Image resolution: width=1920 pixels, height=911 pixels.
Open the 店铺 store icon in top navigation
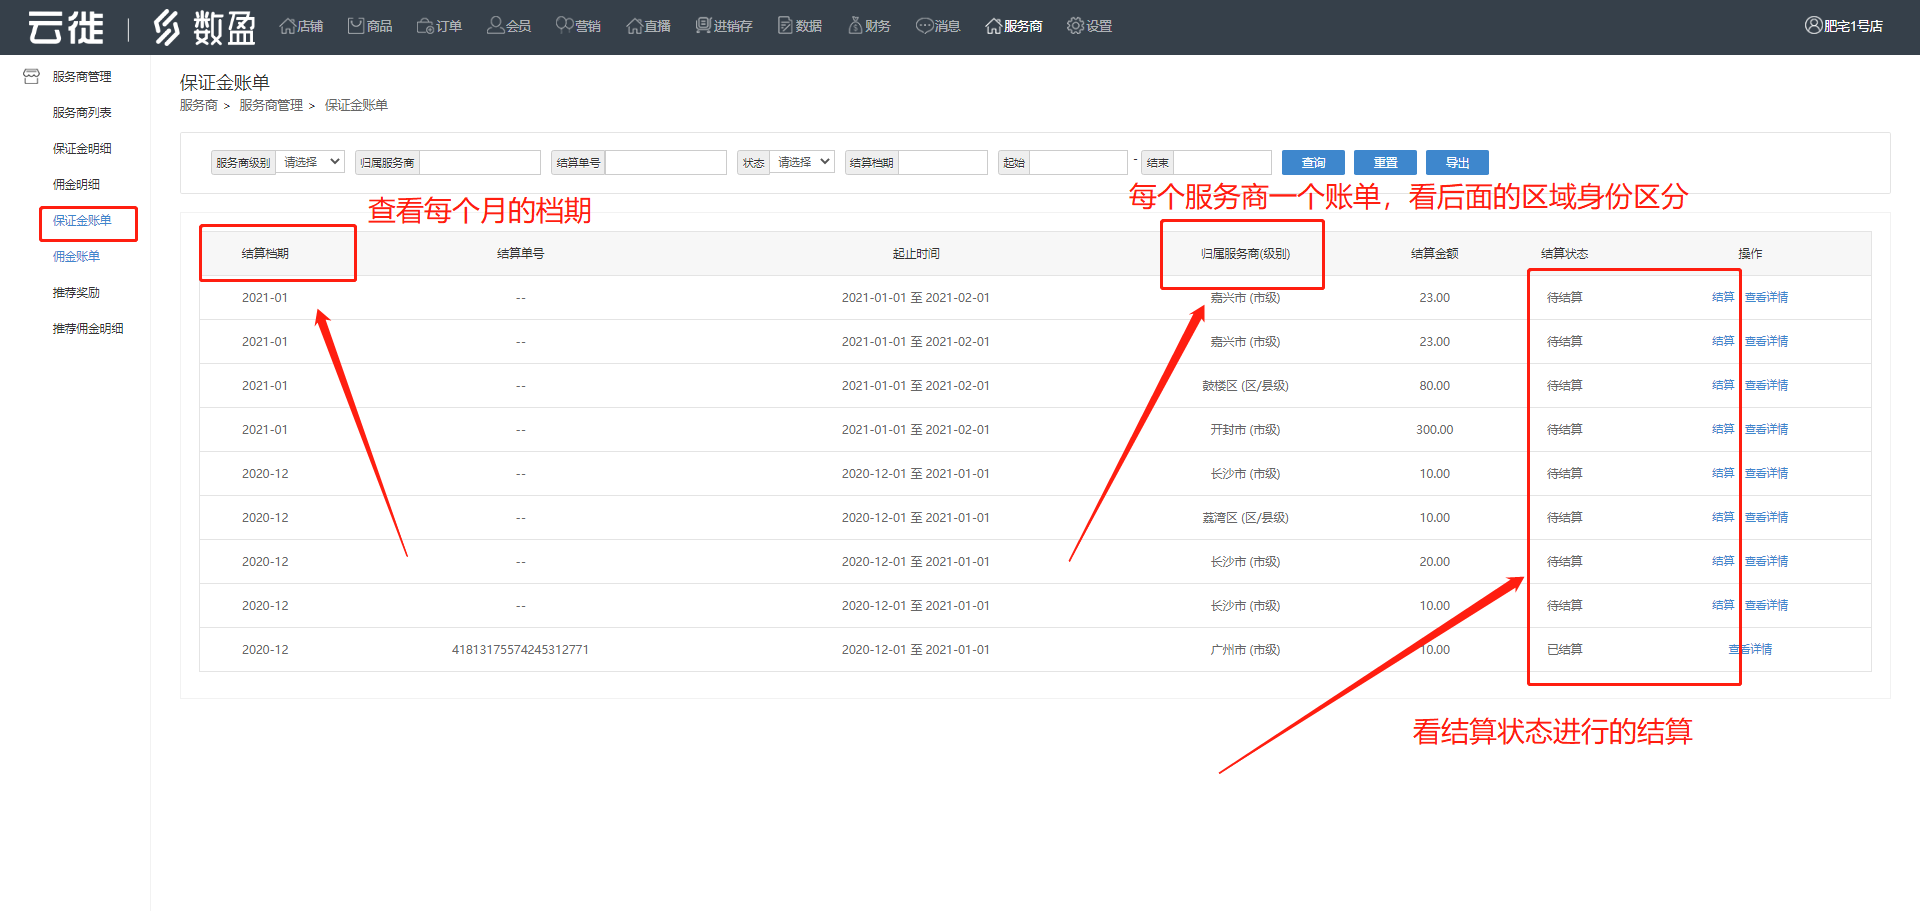(288, 26)
